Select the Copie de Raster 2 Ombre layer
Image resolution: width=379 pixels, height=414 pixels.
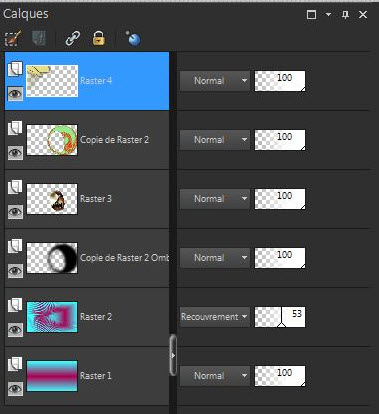[124, 258]
